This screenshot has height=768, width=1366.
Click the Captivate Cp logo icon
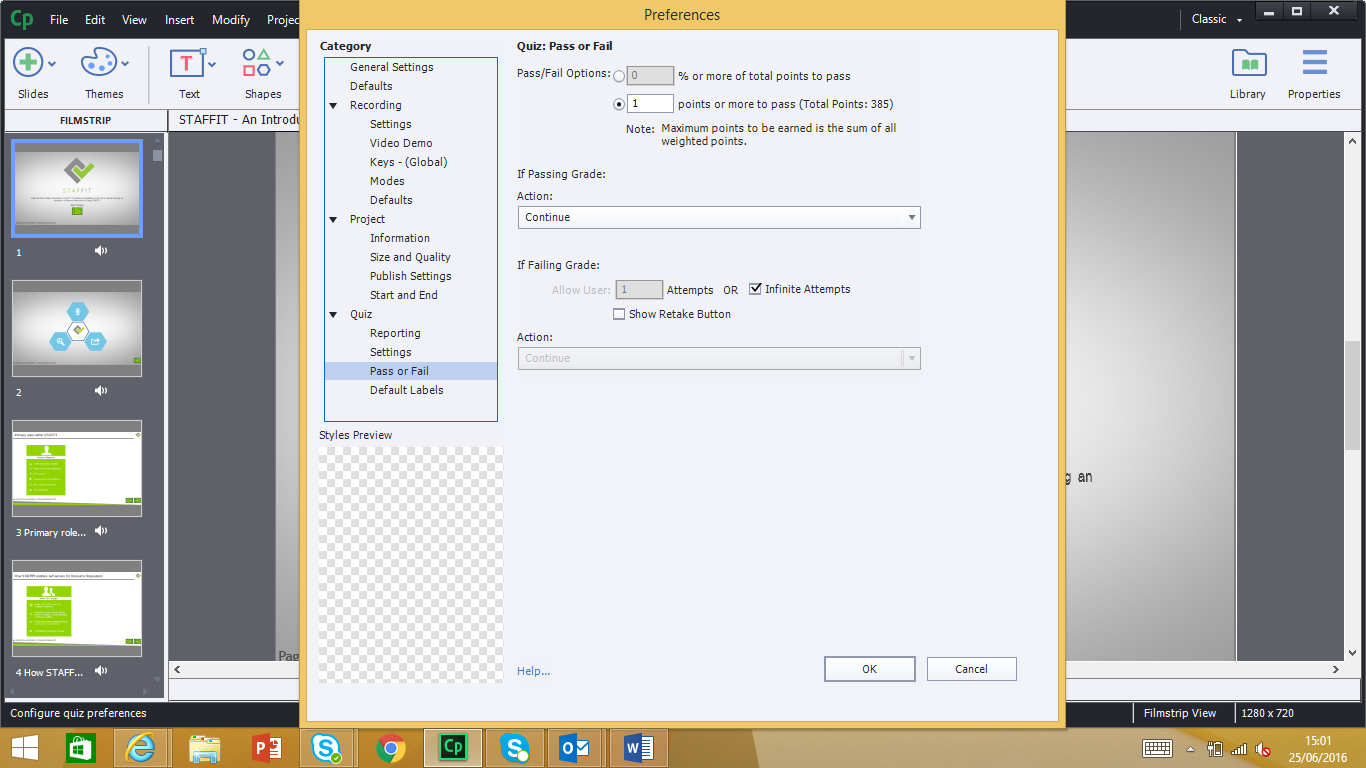(20, 19)
